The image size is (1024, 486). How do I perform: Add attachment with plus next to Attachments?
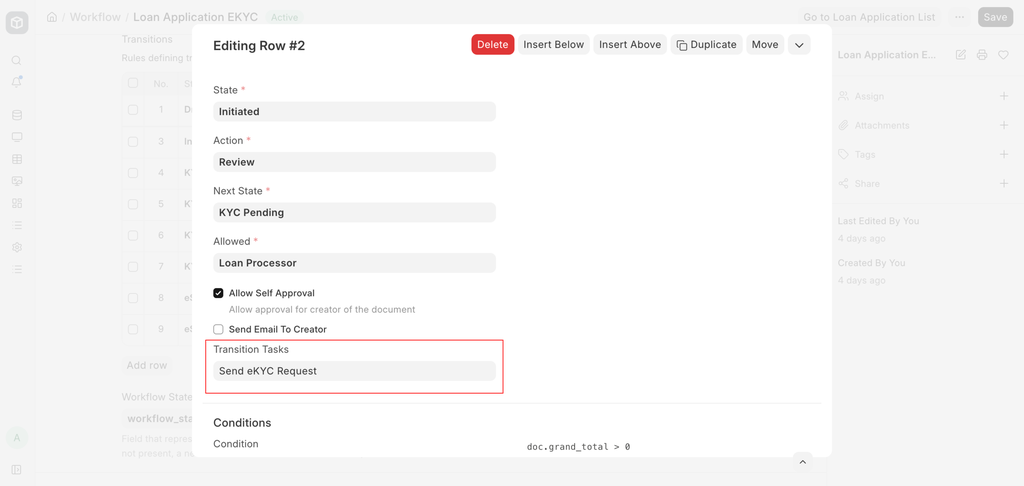(x=1004, y=125)
